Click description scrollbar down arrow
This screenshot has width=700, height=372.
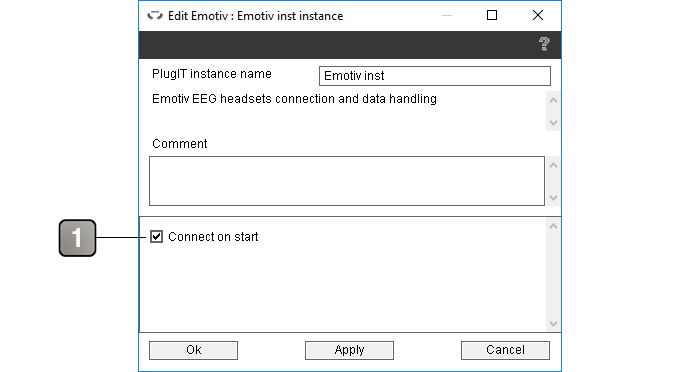(x=554, y=123)
